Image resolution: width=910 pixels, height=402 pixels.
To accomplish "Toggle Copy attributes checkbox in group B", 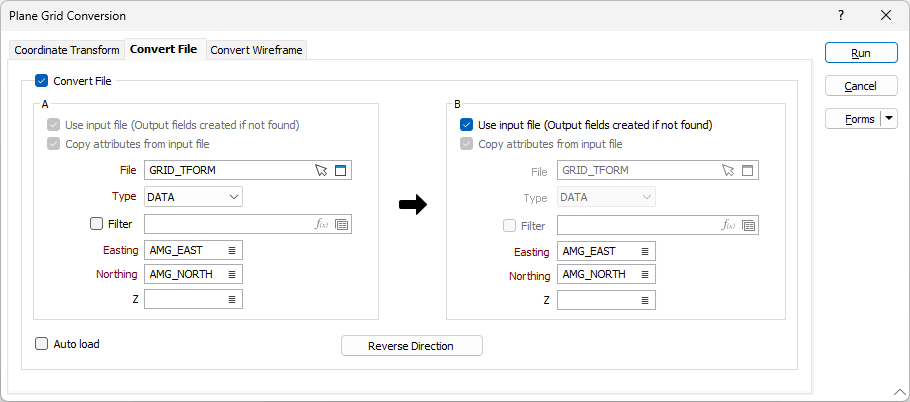I will pos(466,144).
